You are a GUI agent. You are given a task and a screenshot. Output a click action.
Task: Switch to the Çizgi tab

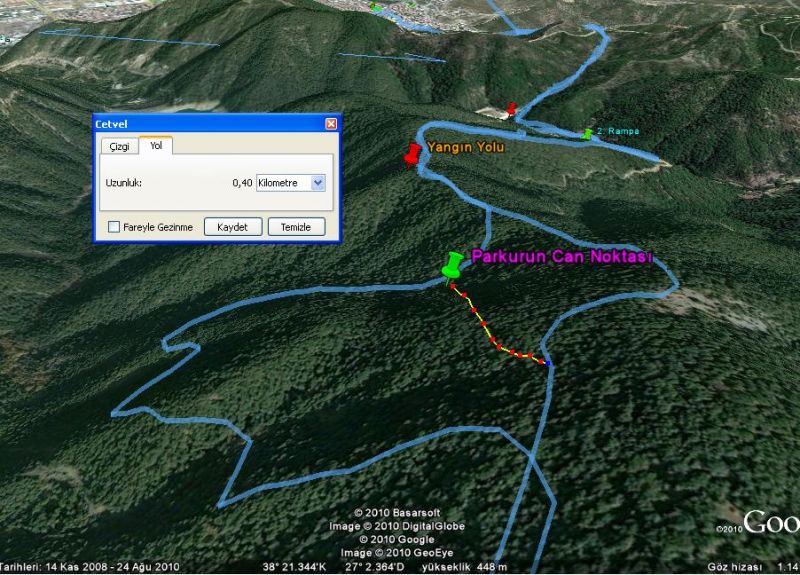click(x=119, y=146)
